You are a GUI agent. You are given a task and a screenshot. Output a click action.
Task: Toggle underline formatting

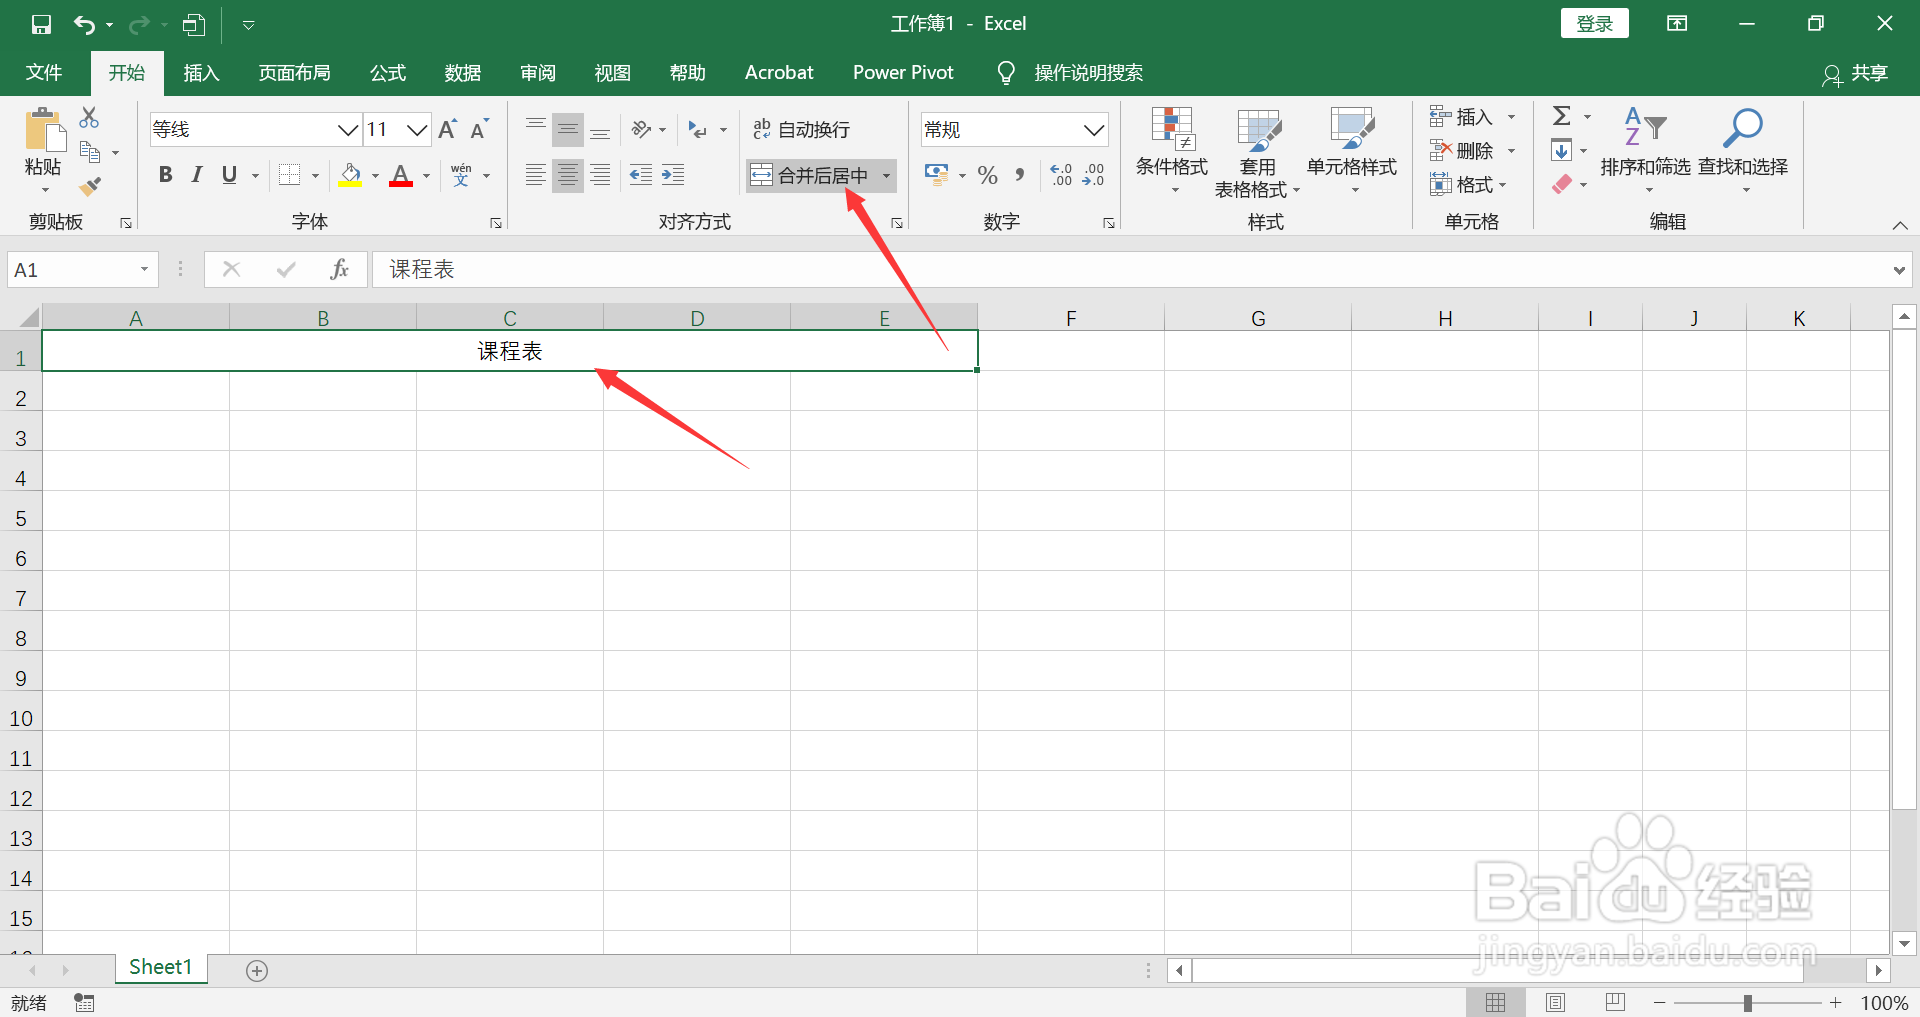[x=229, y=175]
